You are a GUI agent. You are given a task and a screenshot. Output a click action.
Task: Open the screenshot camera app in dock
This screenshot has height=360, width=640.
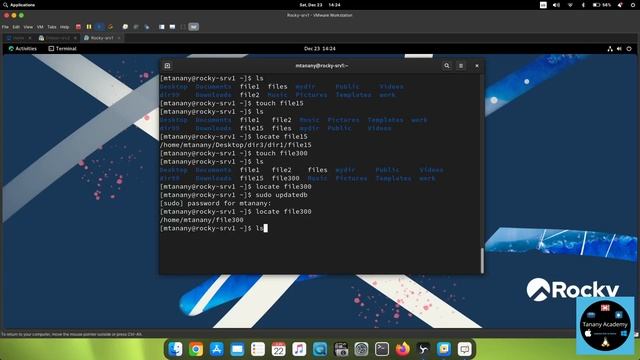point(340,349)
